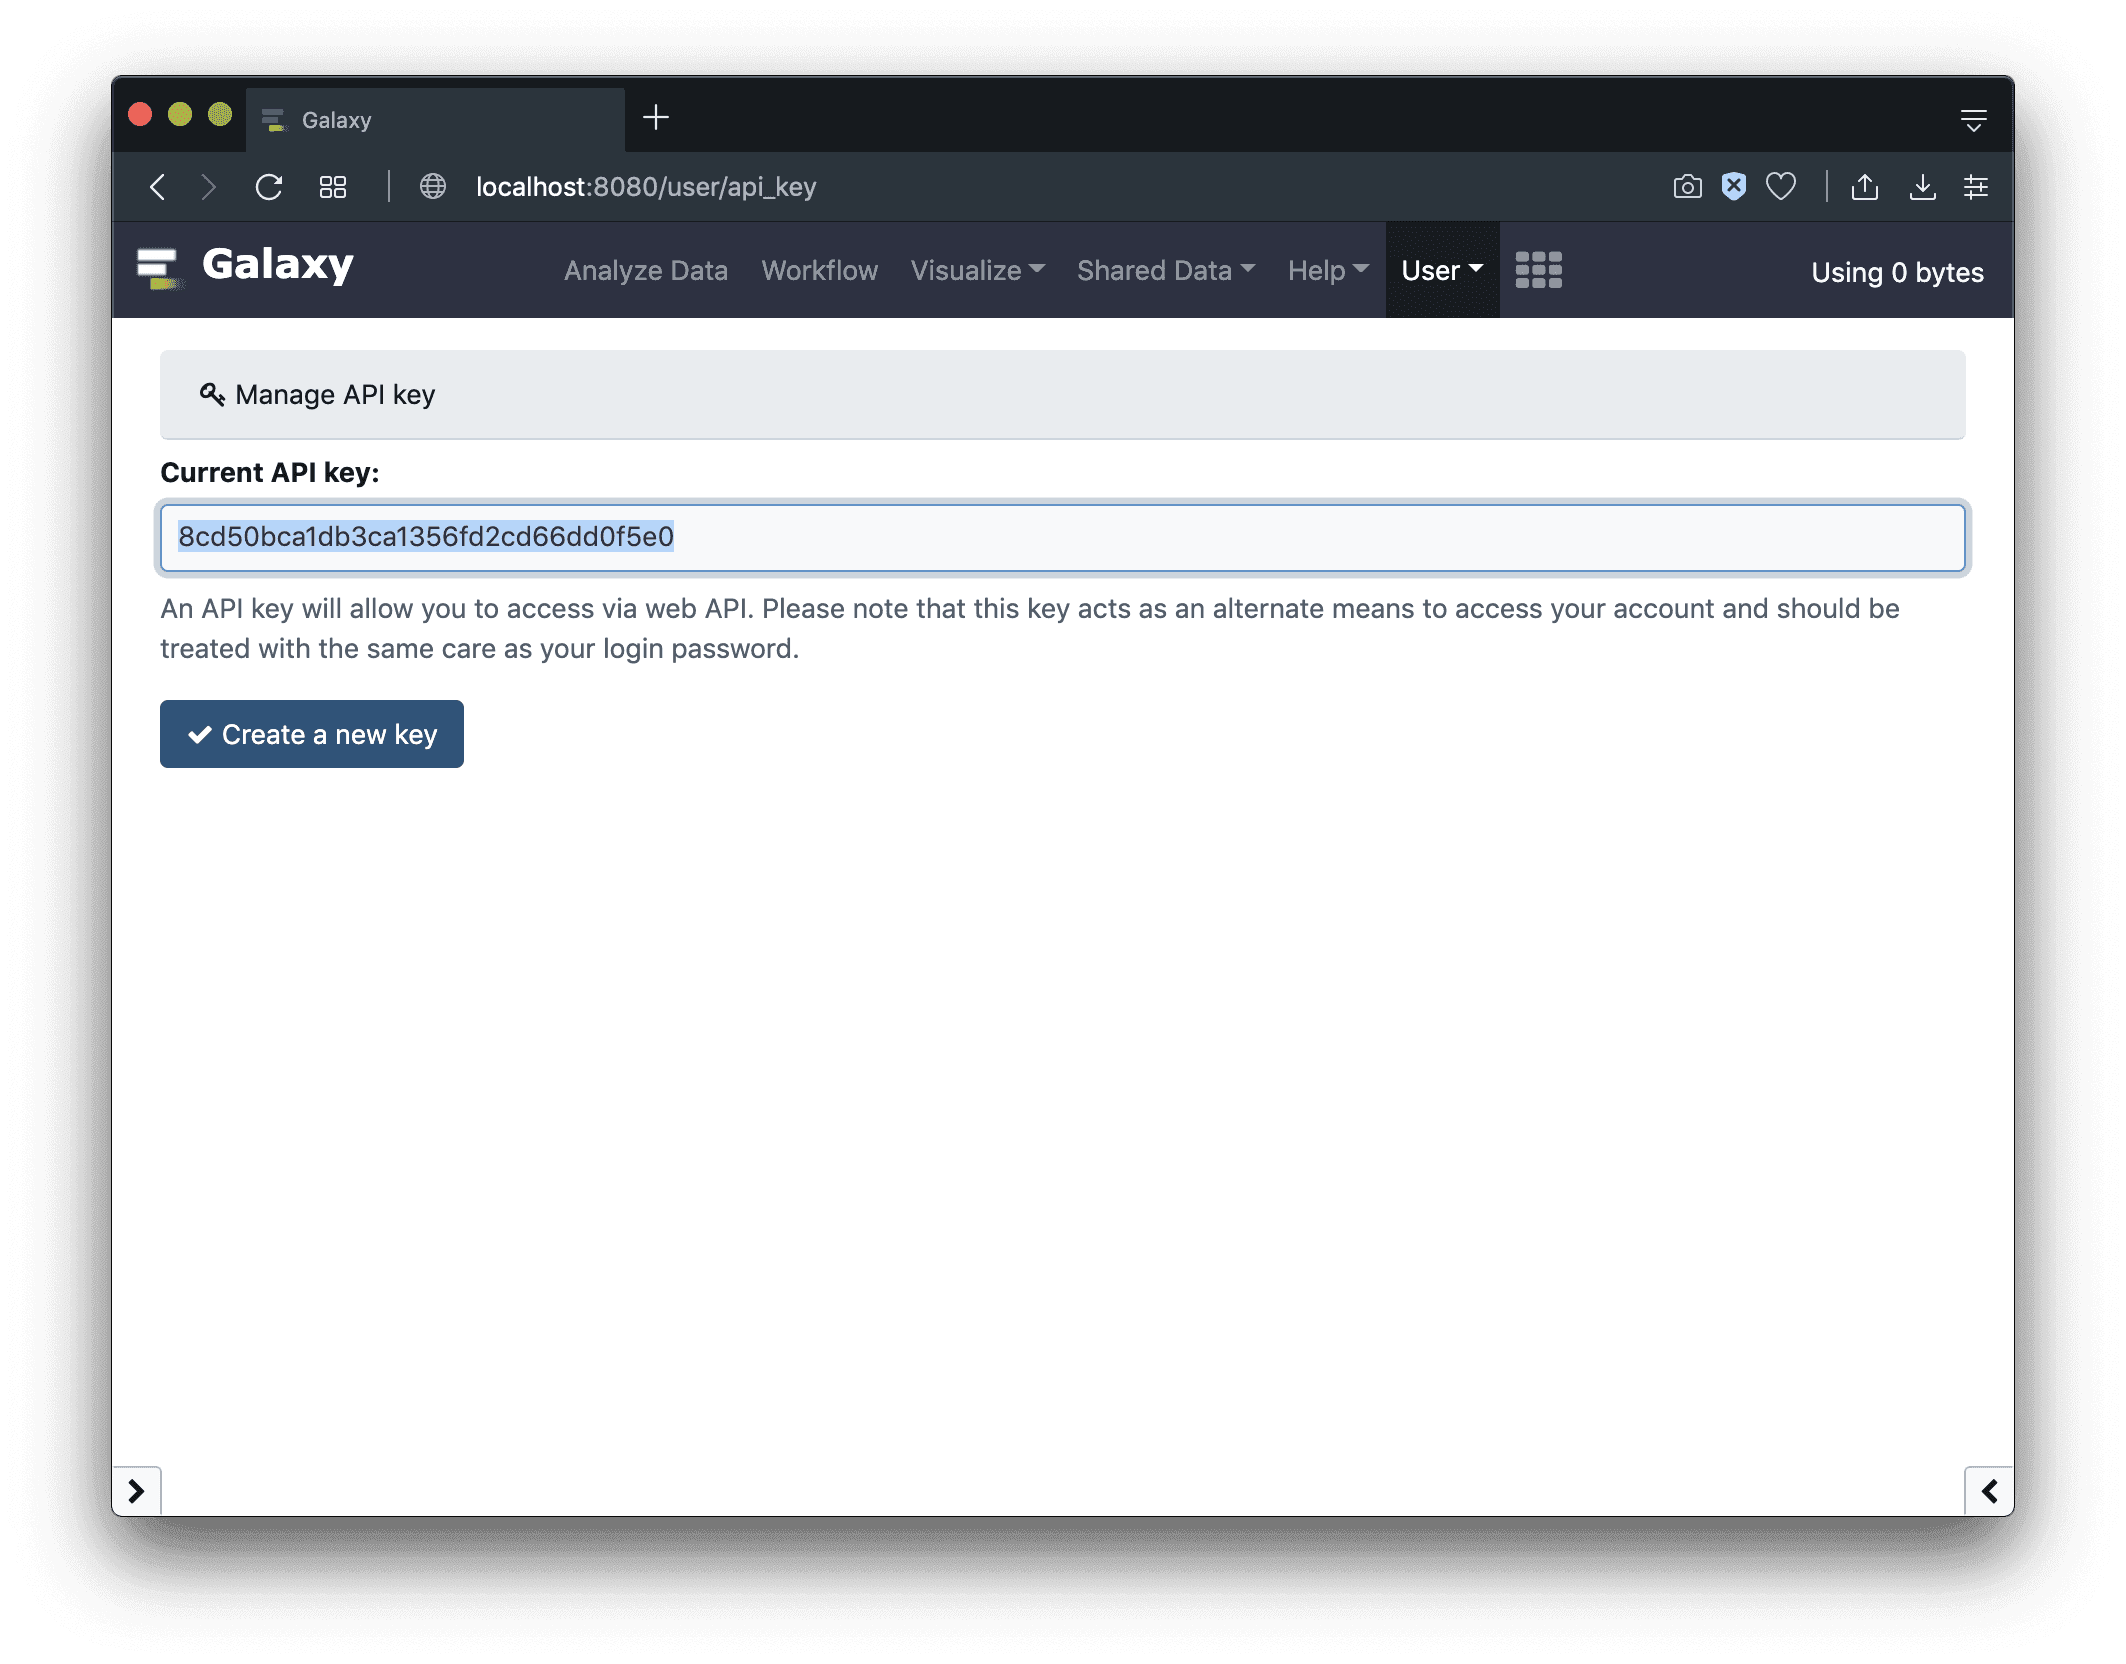
Task: Expand the User menu
Action: click(x=1441, y=270)
